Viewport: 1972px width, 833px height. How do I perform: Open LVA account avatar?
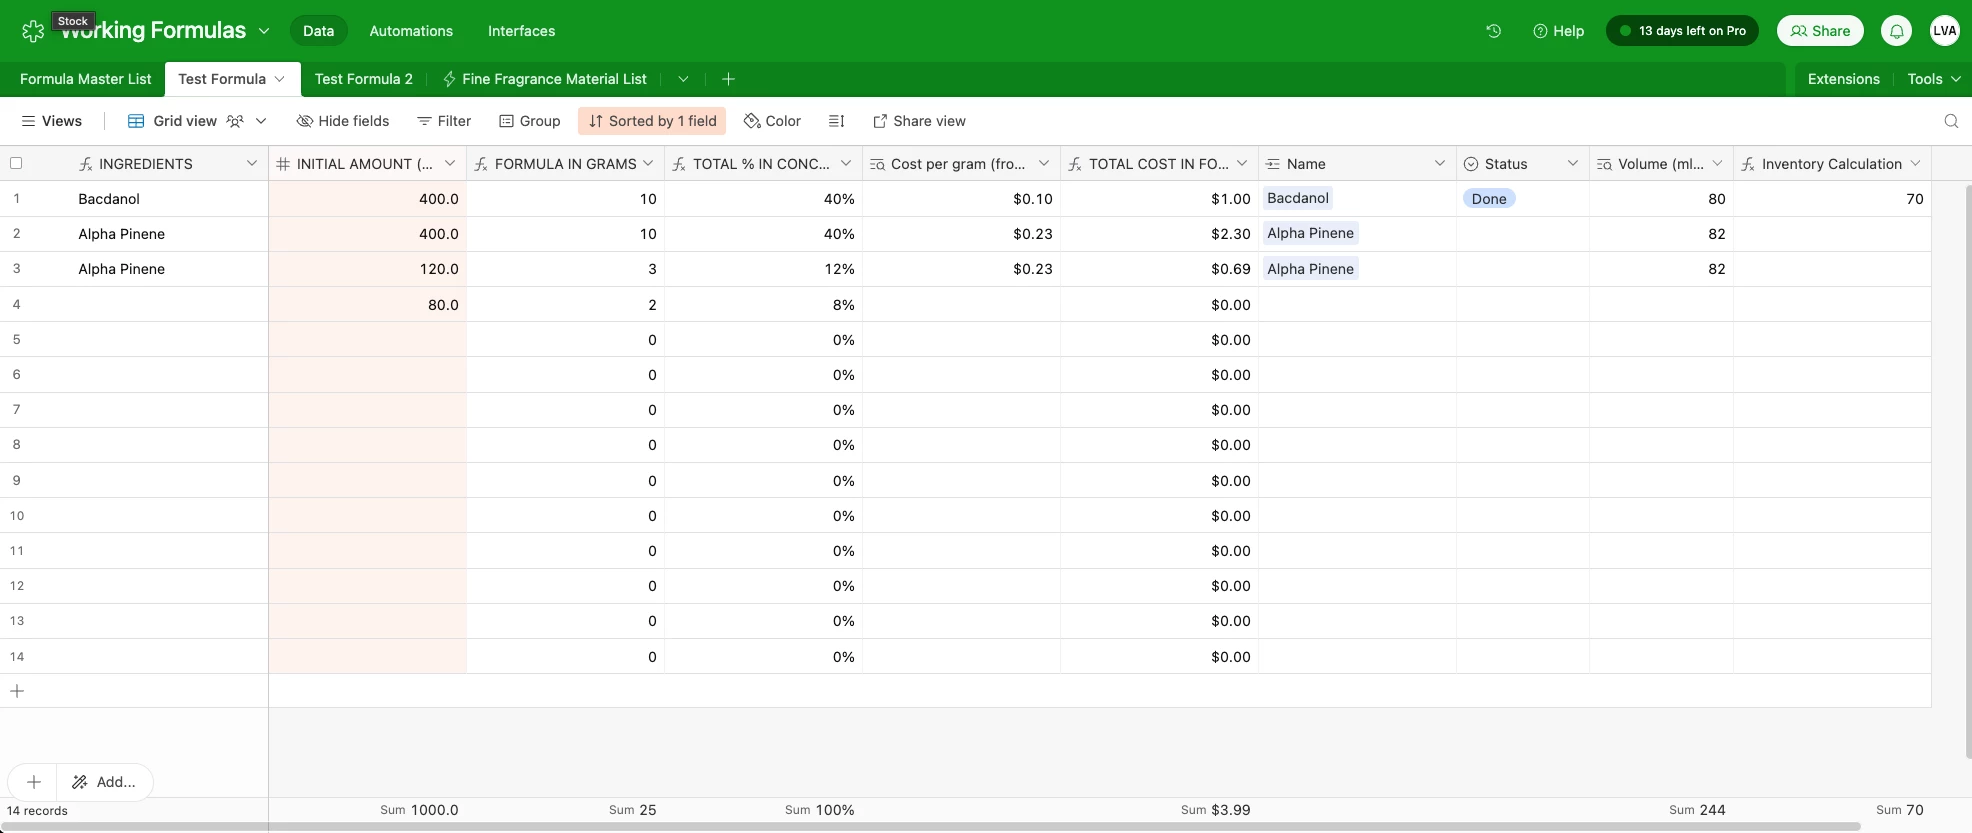pyautogui.click(x=1945, y=31)
